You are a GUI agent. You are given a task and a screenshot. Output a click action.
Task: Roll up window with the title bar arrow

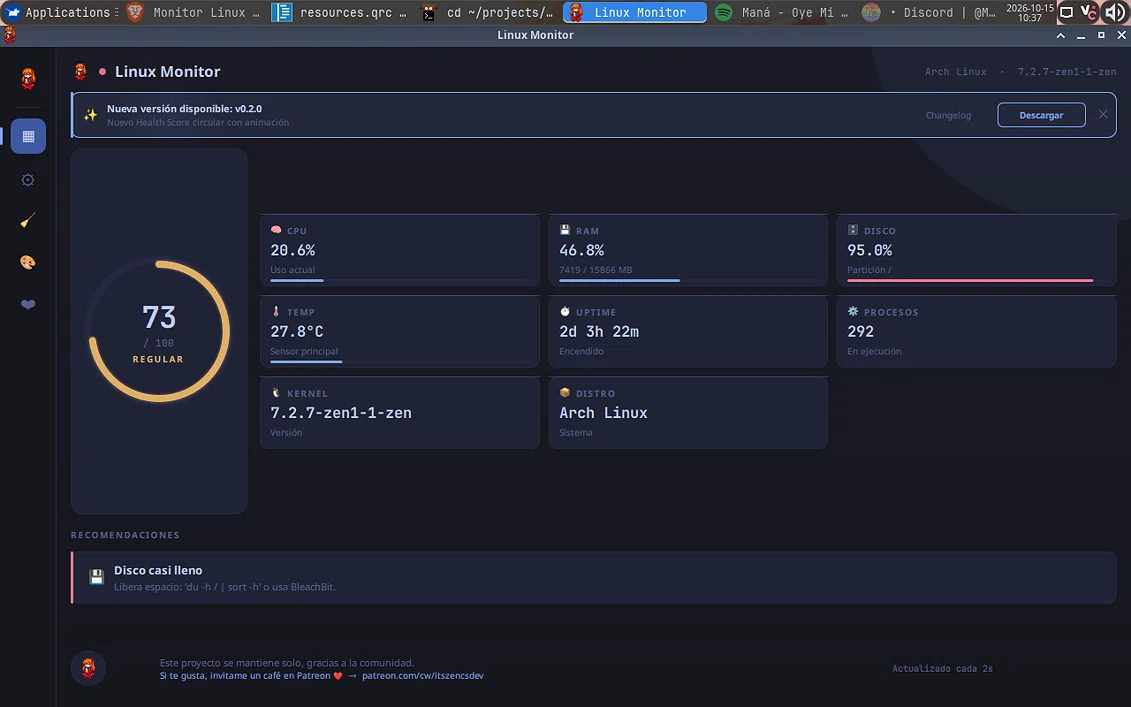pos(1060,35)
